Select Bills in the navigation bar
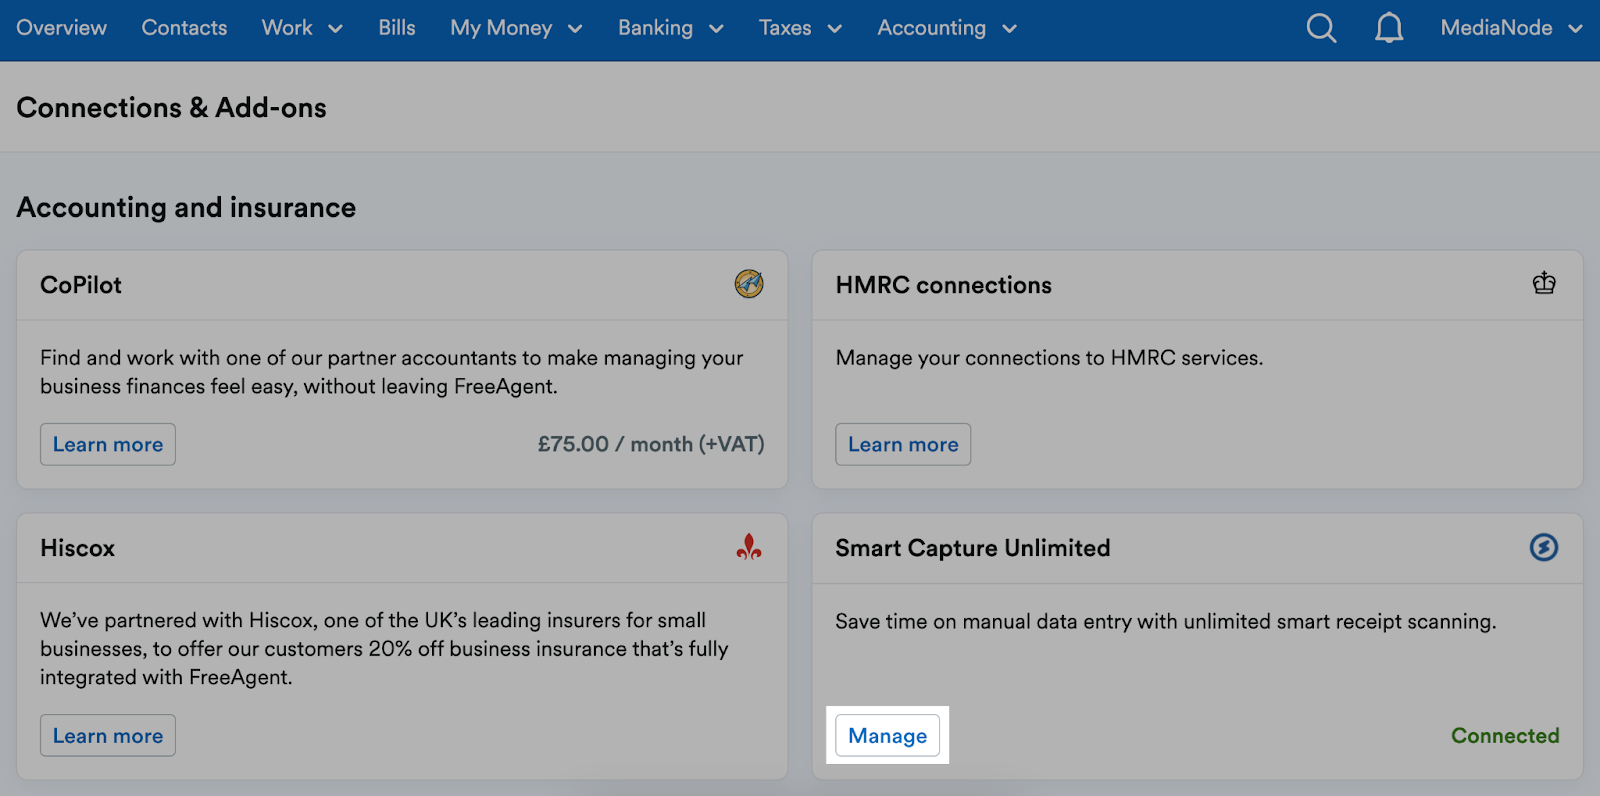This screenshot has height=796, width=1600. 397,28
